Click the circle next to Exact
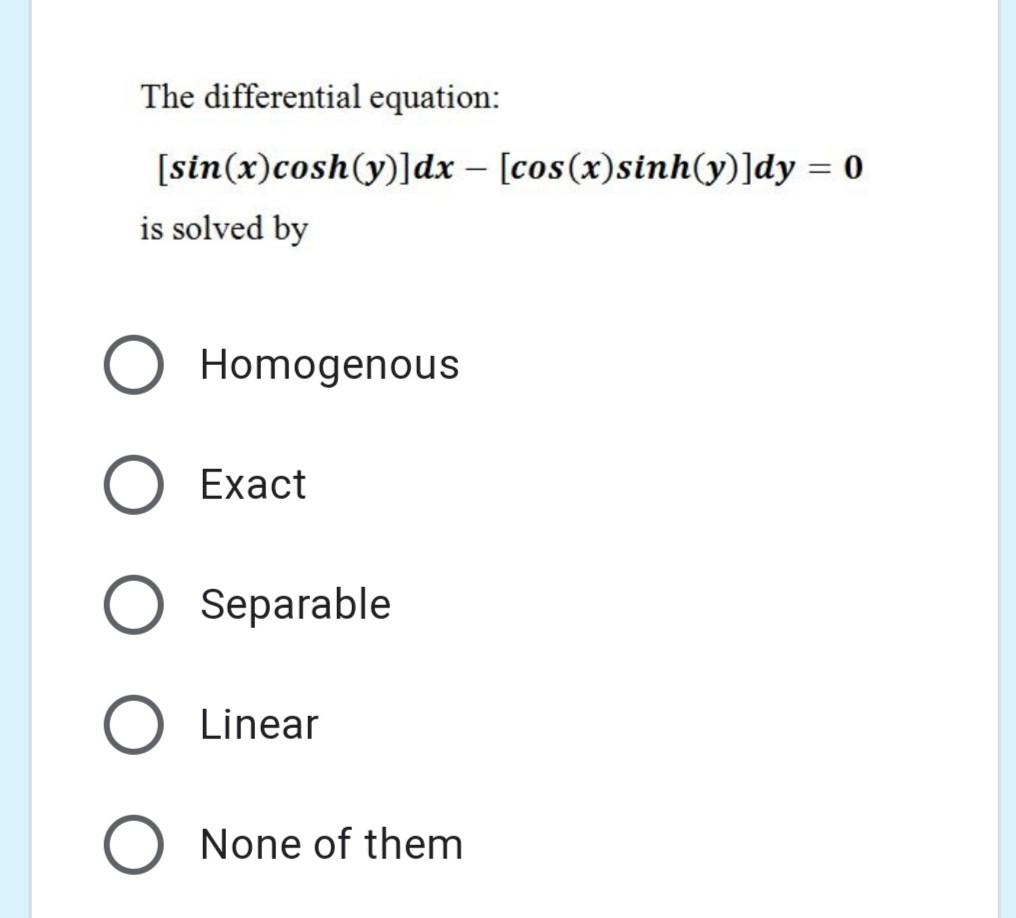 (x=134, y=484)
